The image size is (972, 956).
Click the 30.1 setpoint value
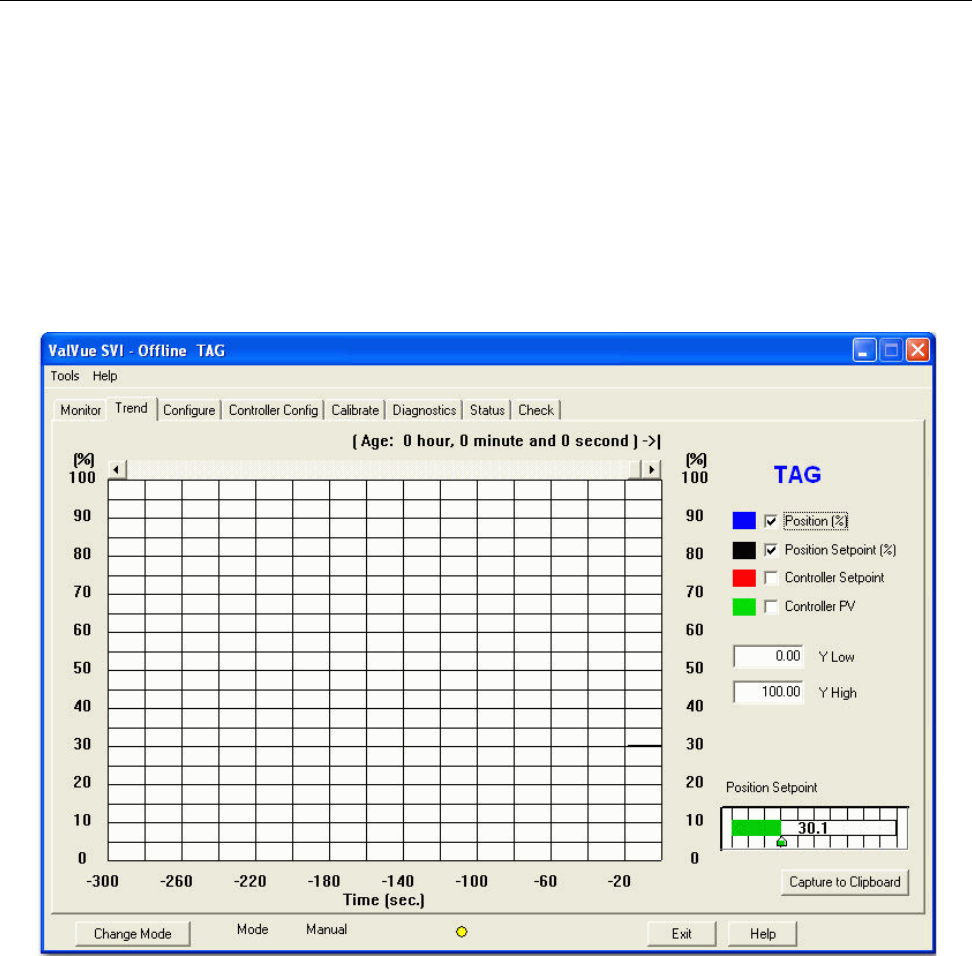[813, 828]
